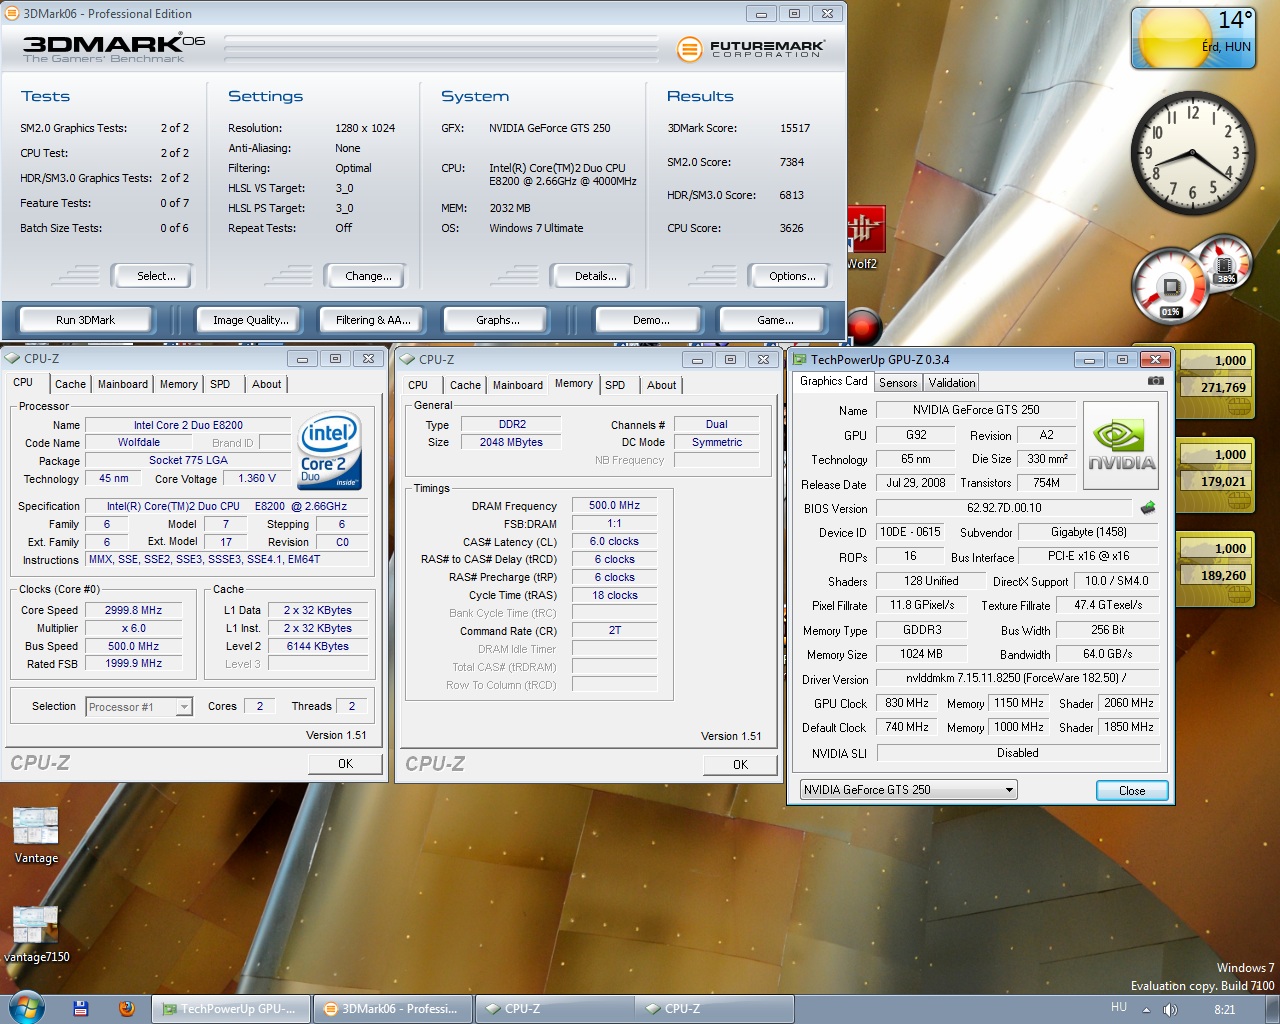Image resolution: width=1280 pixels, height=1024 pixels.
Task: Click the Subvendor Gigabyte (1458) field
Action: pos(1088,532)
